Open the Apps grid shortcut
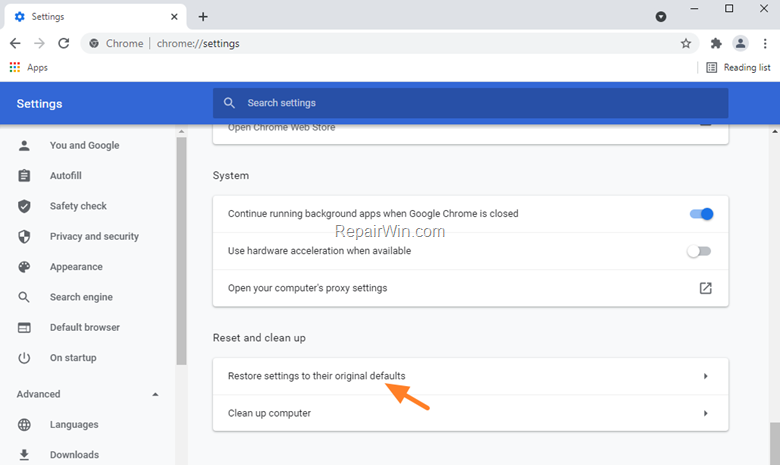 tap(28, 67)
